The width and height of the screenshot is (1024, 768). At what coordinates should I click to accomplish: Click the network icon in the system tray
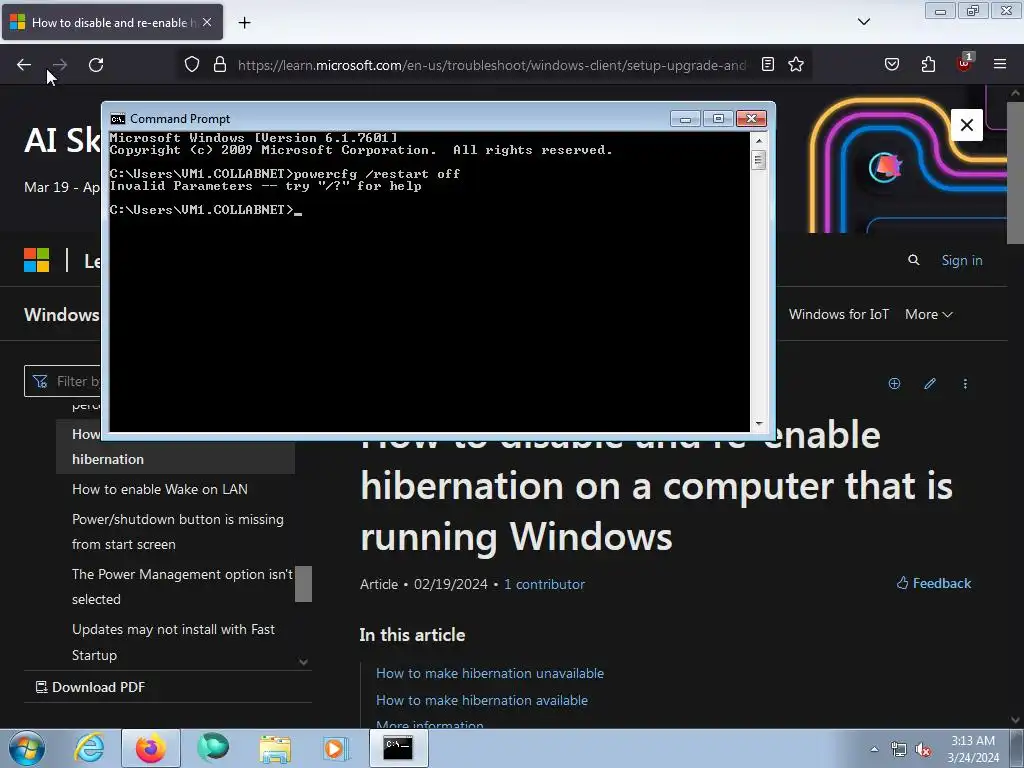(899, 750)
